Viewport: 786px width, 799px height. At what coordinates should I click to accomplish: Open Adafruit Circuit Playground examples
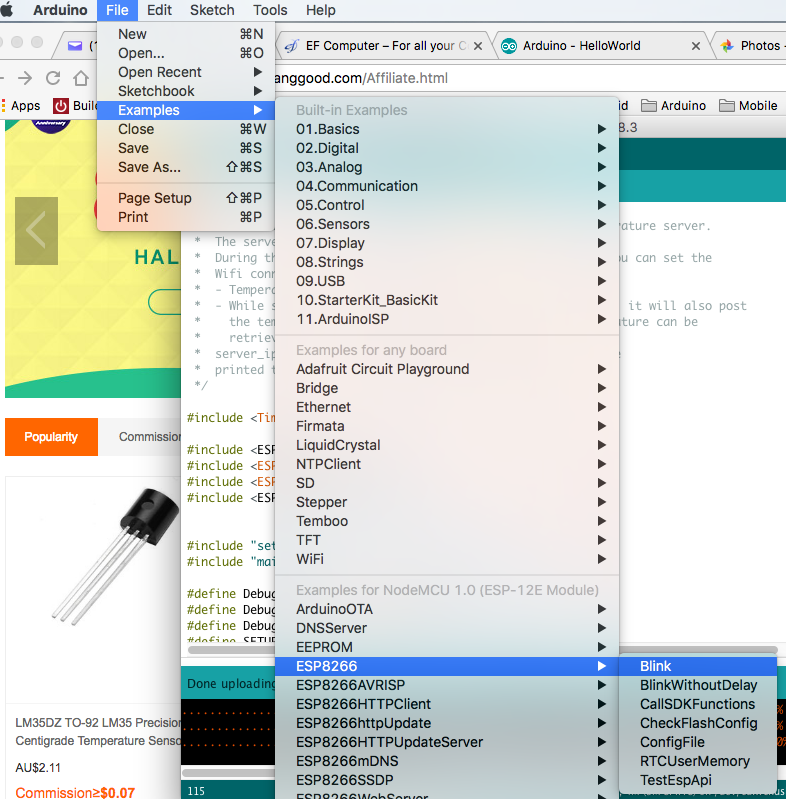pyautogui.click(x=447, y=369)
